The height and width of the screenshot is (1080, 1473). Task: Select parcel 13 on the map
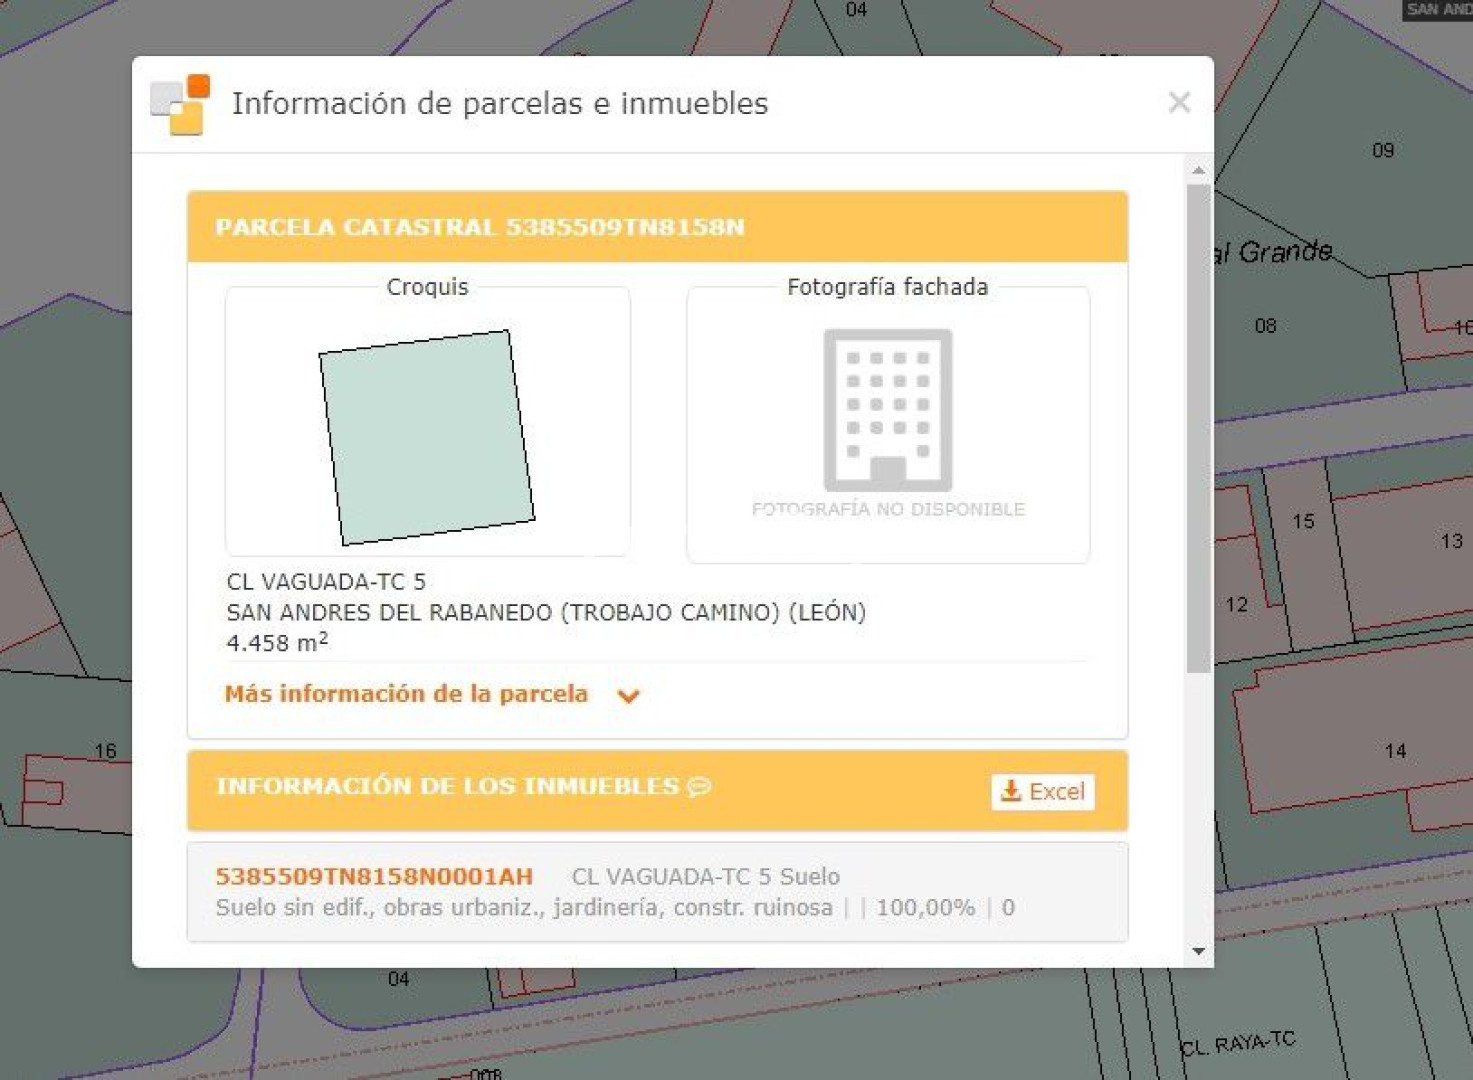click(x=1451, y=541)
